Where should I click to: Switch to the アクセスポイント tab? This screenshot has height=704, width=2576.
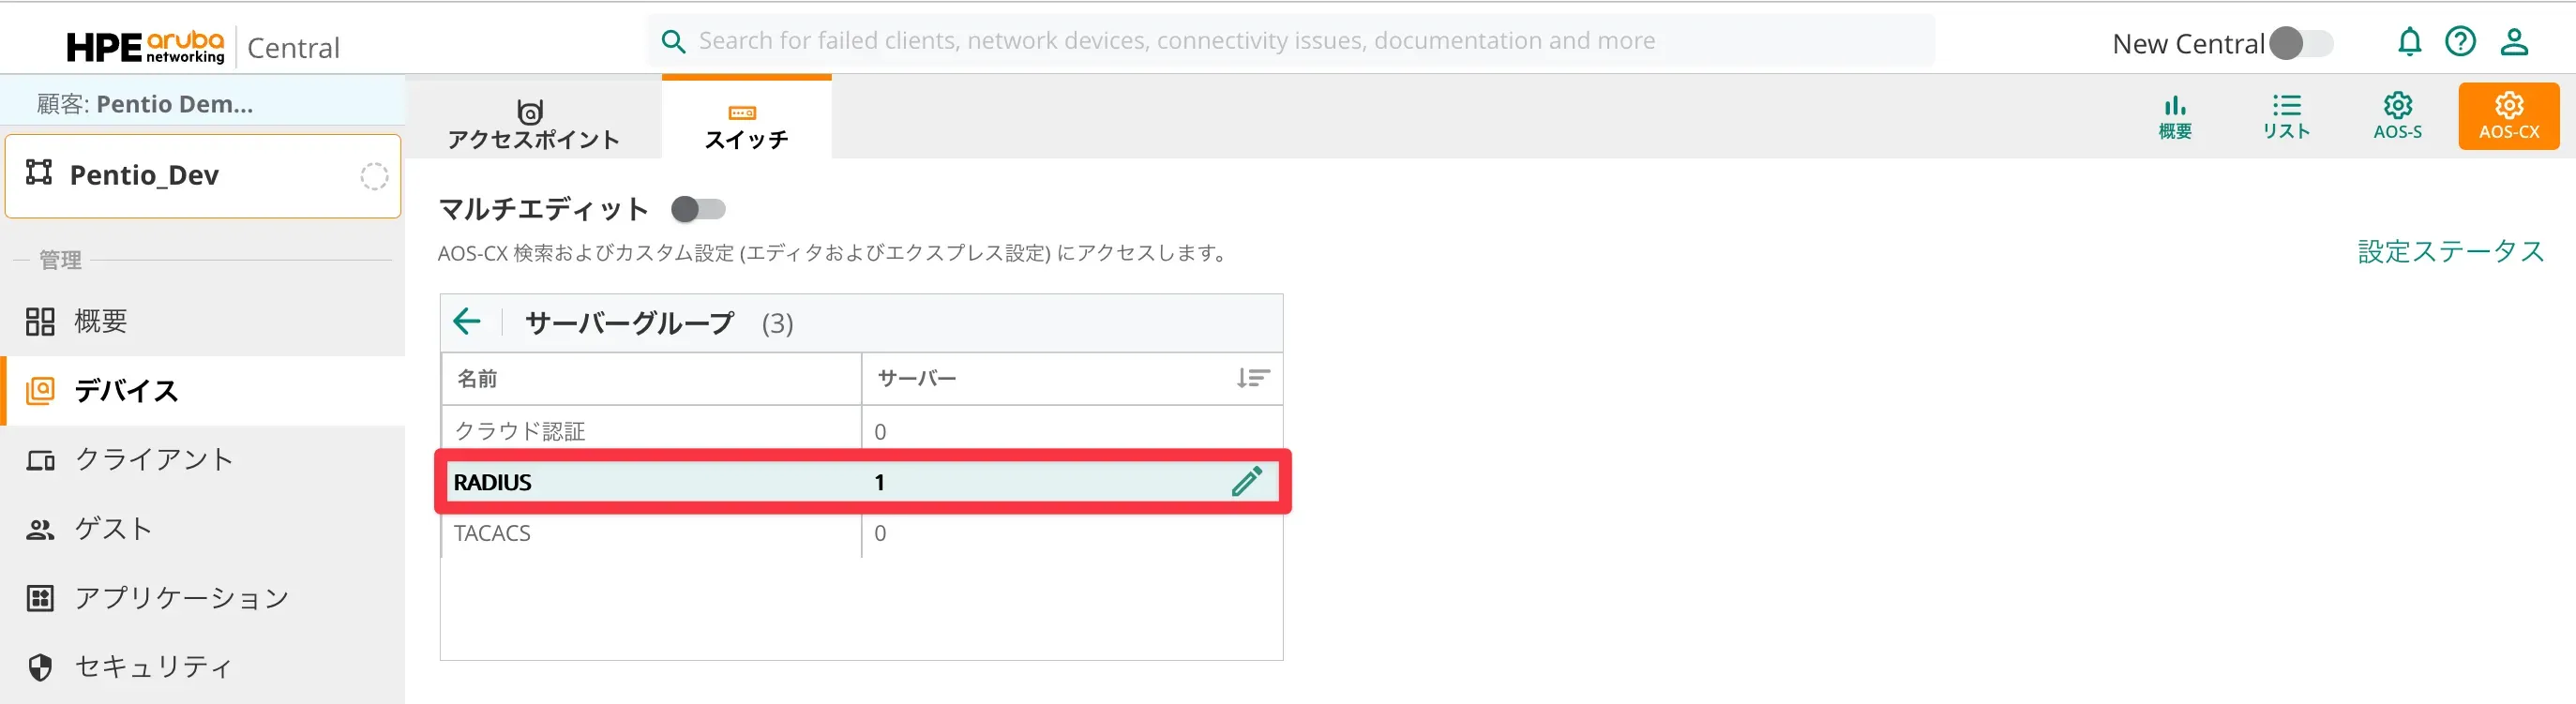tap(533, 124)
